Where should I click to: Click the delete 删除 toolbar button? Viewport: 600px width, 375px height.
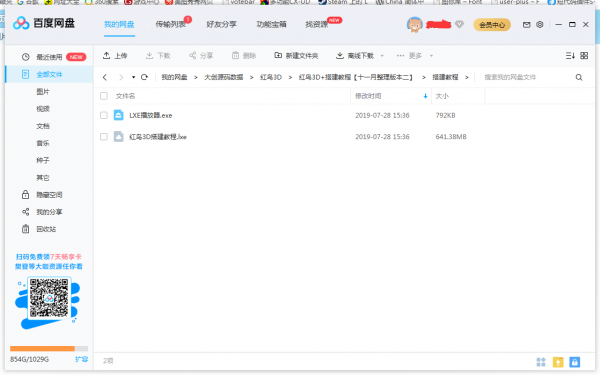point(244,56)
